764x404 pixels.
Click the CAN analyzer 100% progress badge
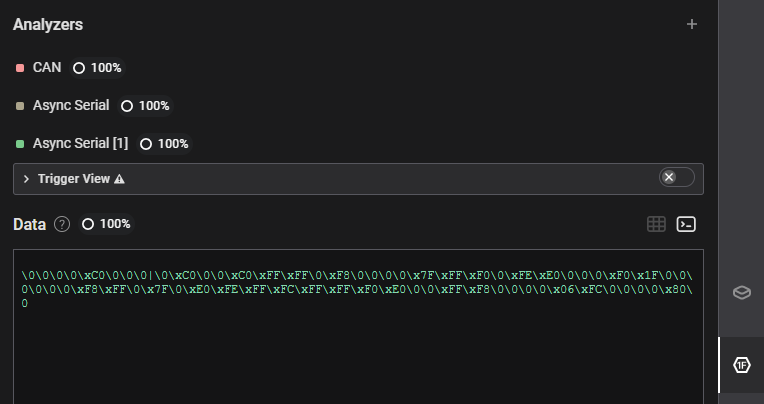[97, 68]
